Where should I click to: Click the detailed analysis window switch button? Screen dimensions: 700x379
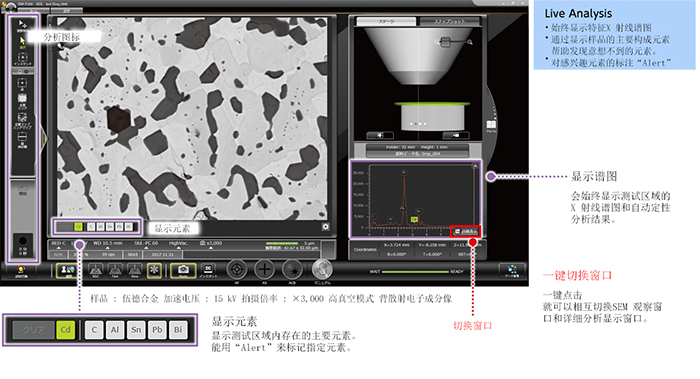point(466,231)
